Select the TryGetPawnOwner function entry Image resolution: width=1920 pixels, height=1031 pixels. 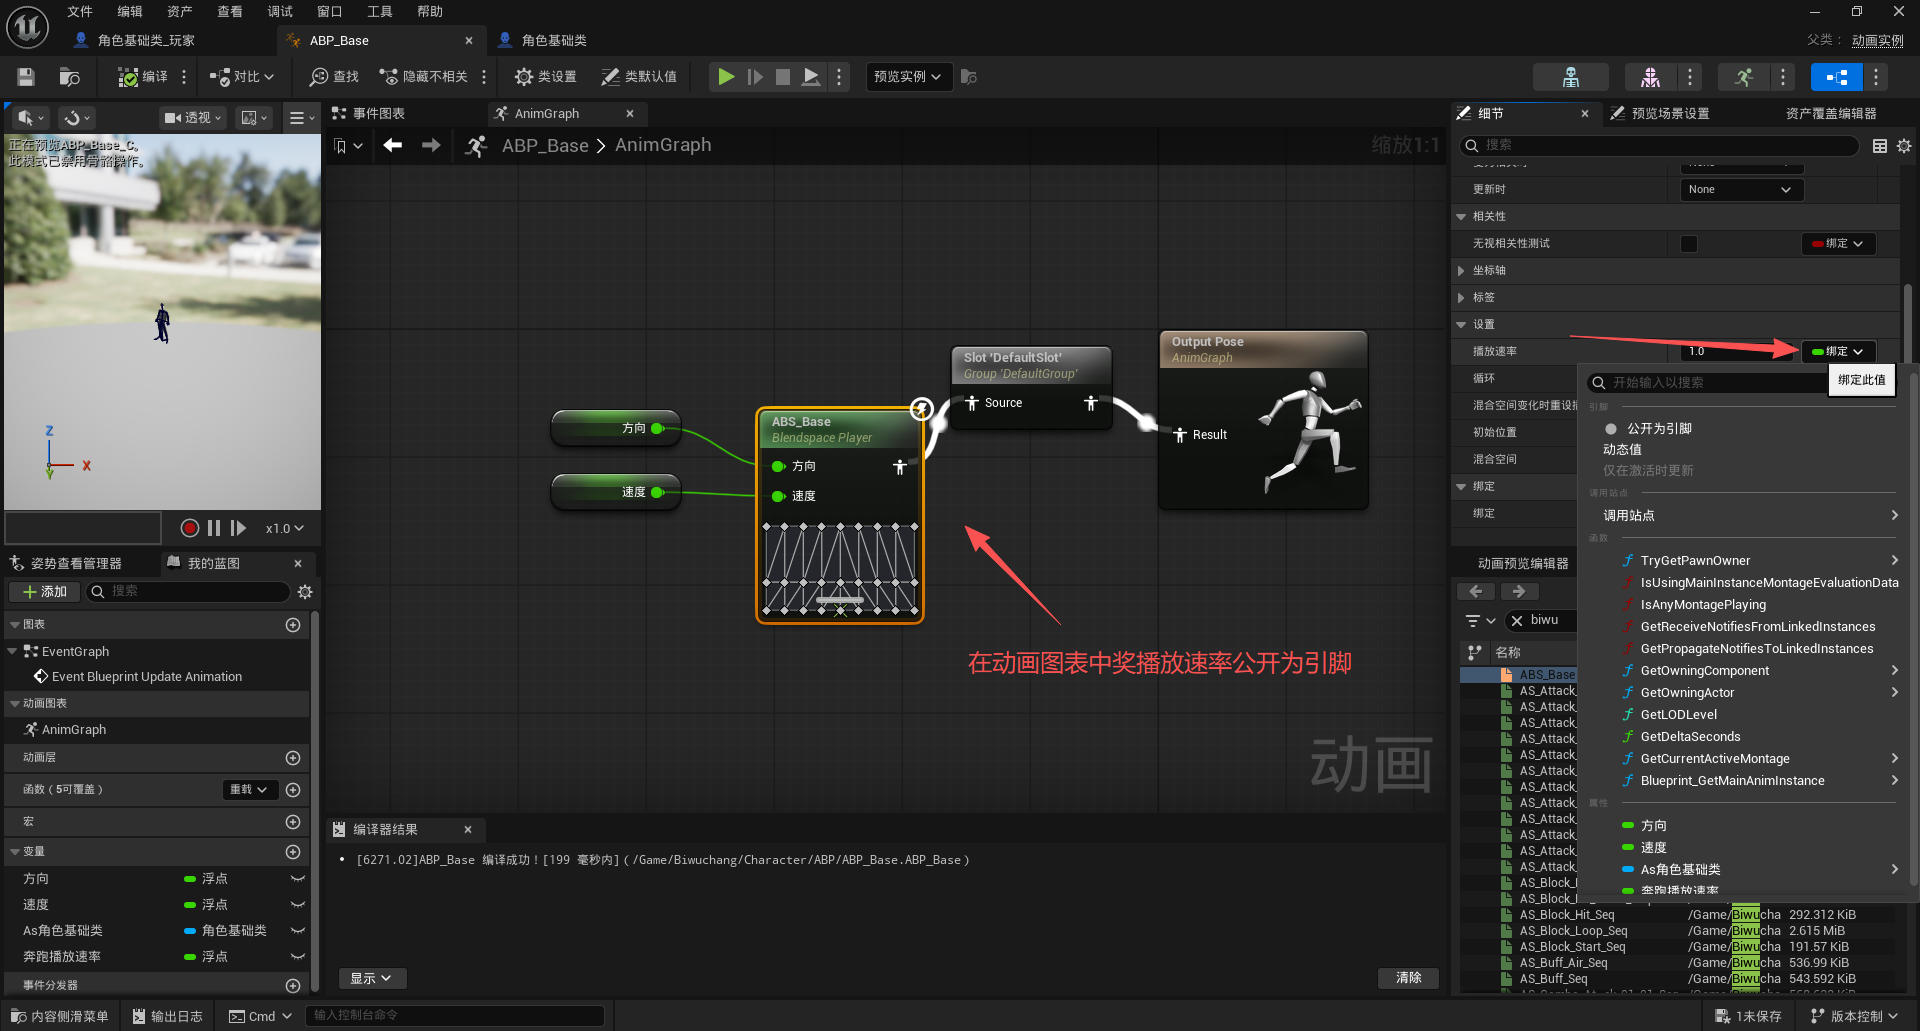coord(1695,561)
